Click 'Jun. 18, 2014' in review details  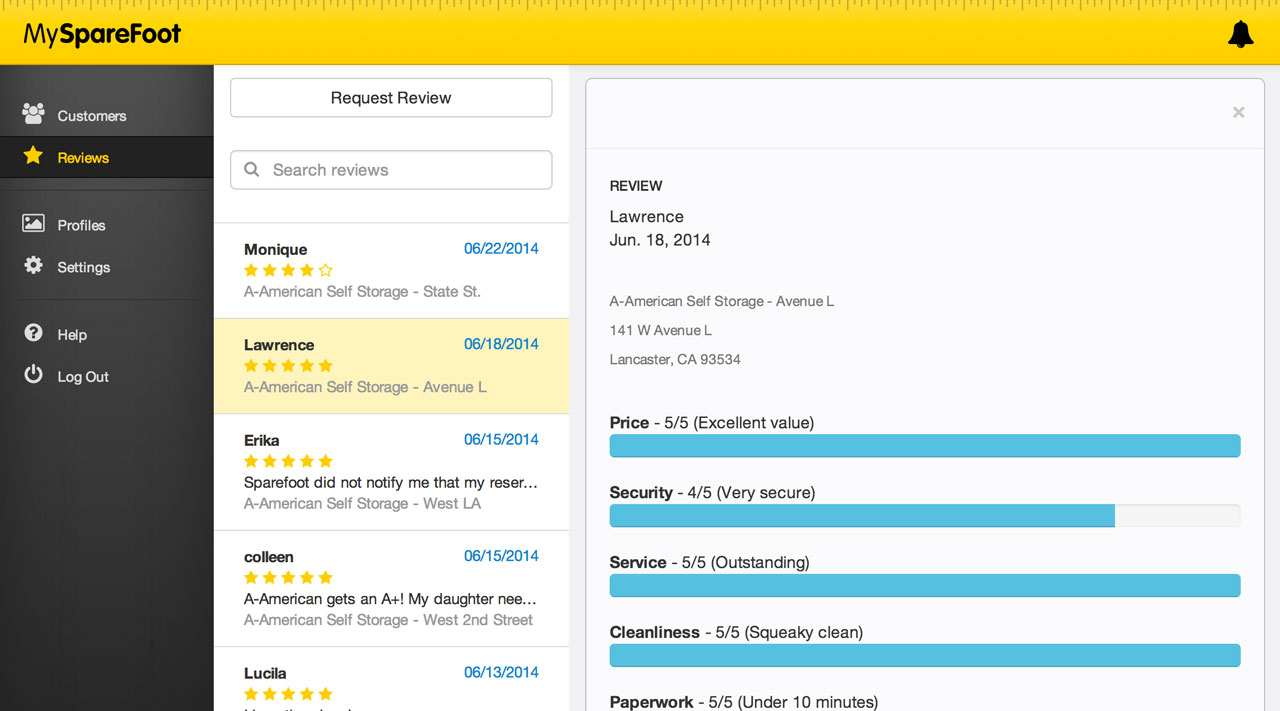(660, 240)
